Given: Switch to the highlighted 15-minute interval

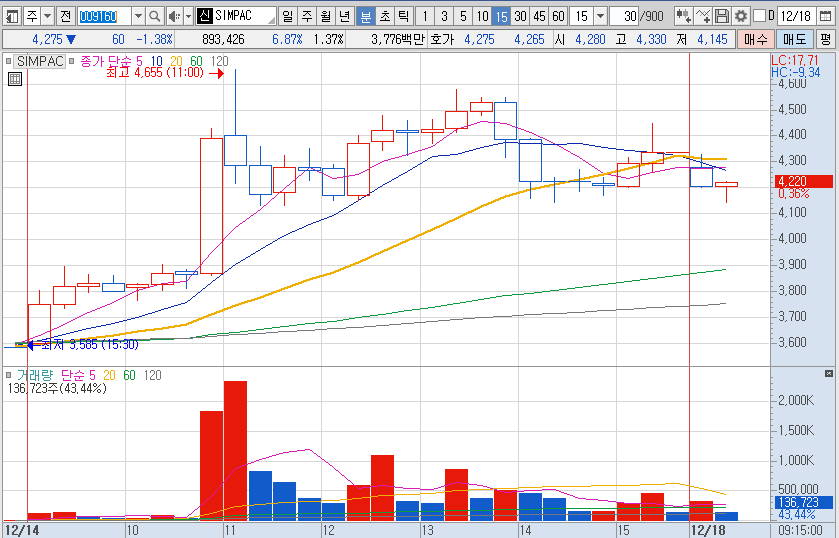Looking at the screenshot, I should 501,16.
